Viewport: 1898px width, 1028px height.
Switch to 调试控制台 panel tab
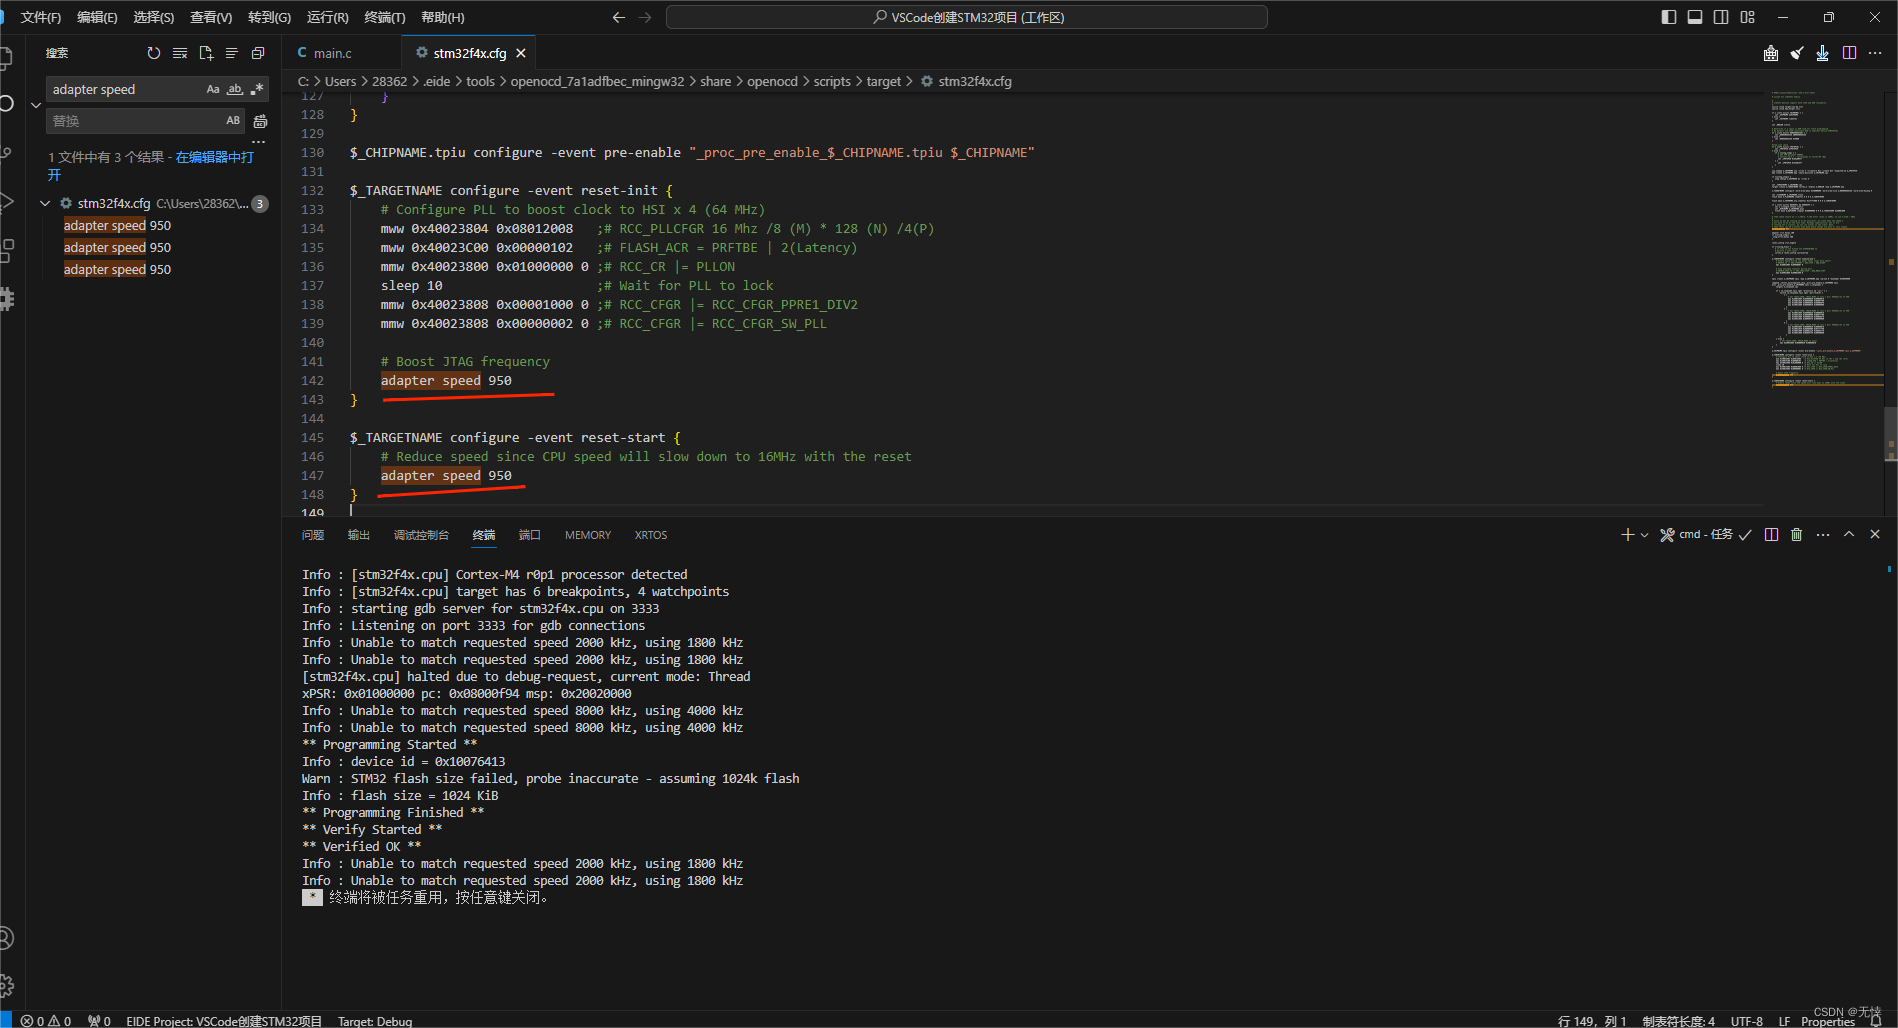coord(422,535)
